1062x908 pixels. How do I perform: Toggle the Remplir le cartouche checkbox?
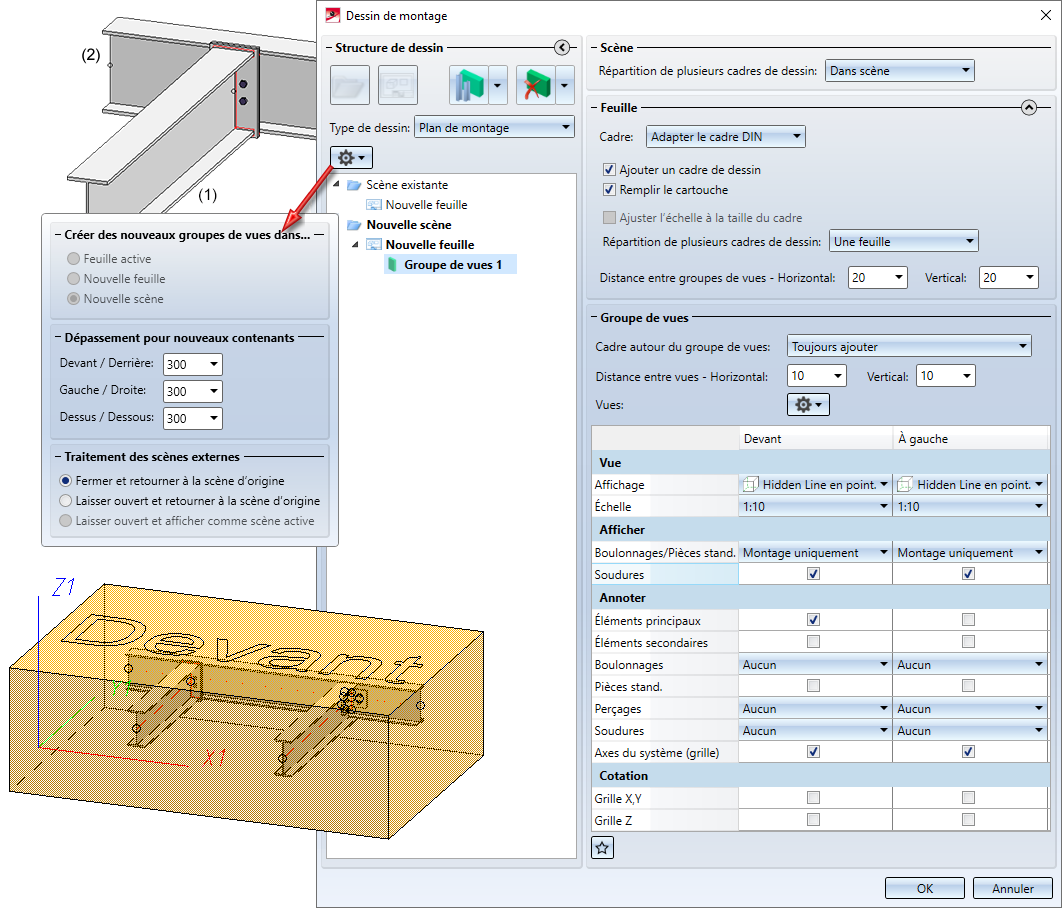pyautogui.click(x=610, y=190)
